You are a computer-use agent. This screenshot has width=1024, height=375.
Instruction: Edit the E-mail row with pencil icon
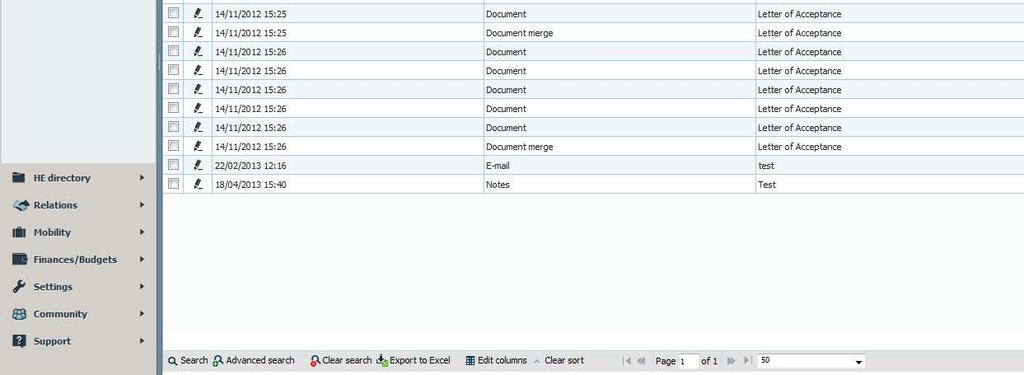(199, 165)
